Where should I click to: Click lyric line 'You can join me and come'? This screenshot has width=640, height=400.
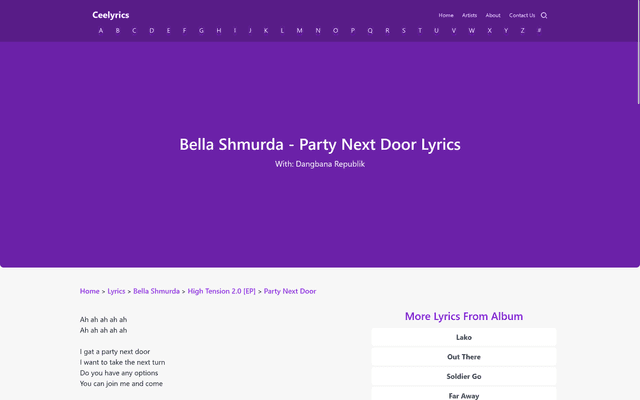(x=121, y=383)
